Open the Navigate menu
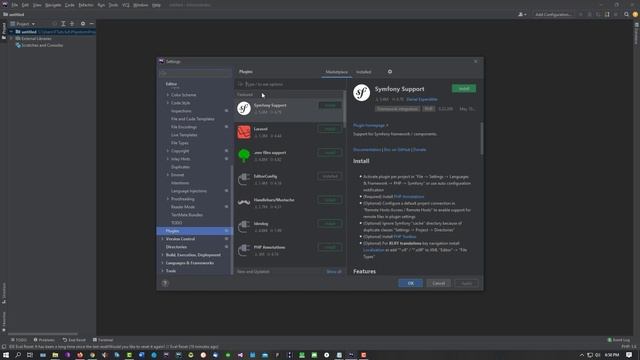The width and height of the screenshot is (640, 360). [53, 5]
